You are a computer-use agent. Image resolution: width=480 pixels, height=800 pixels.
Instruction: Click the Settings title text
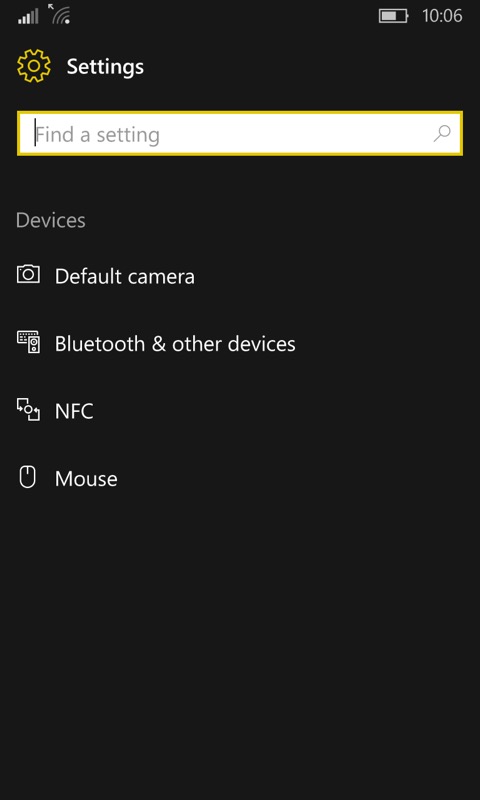pyautogui.click(x=105, y=67)
